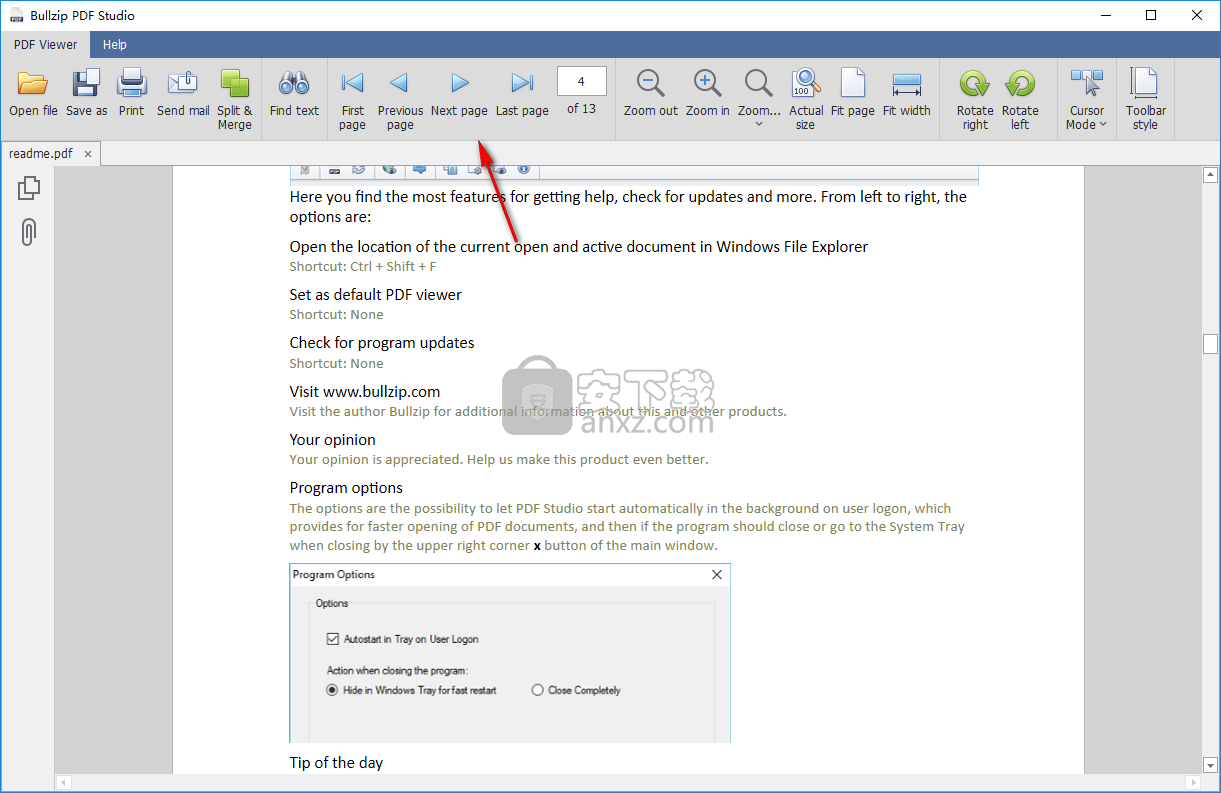The width and height of the screenshot is (1221, 793).
Task: Maximize the Bullzip PDF Studio window
Action: pos(1151,15)
